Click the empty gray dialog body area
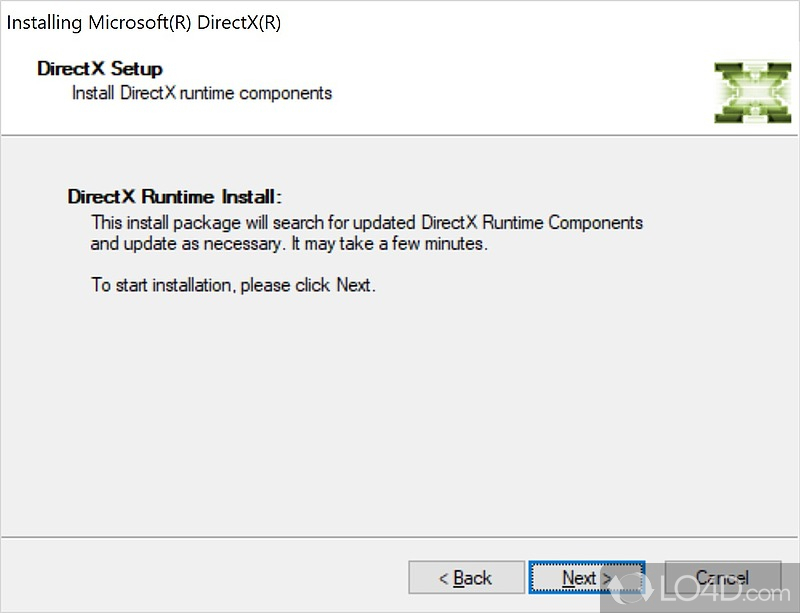The height and width of the screenshot is (613, 800). [x=400, y=420]
